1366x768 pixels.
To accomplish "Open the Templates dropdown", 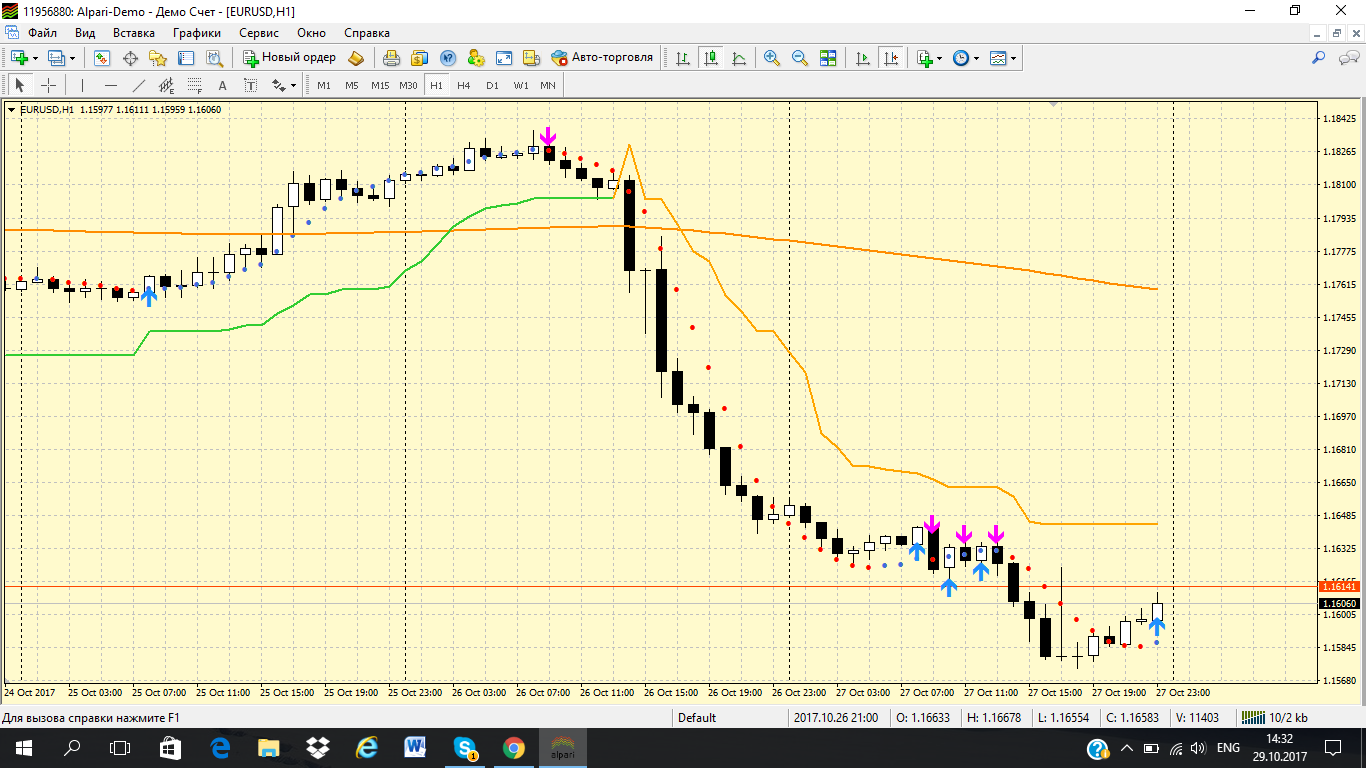I will 1002,58.
